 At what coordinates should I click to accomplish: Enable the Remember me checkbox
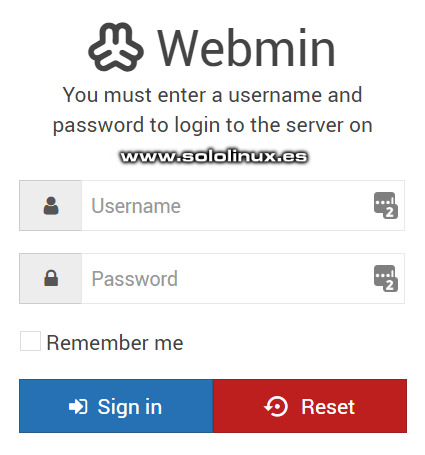point(30,341)
